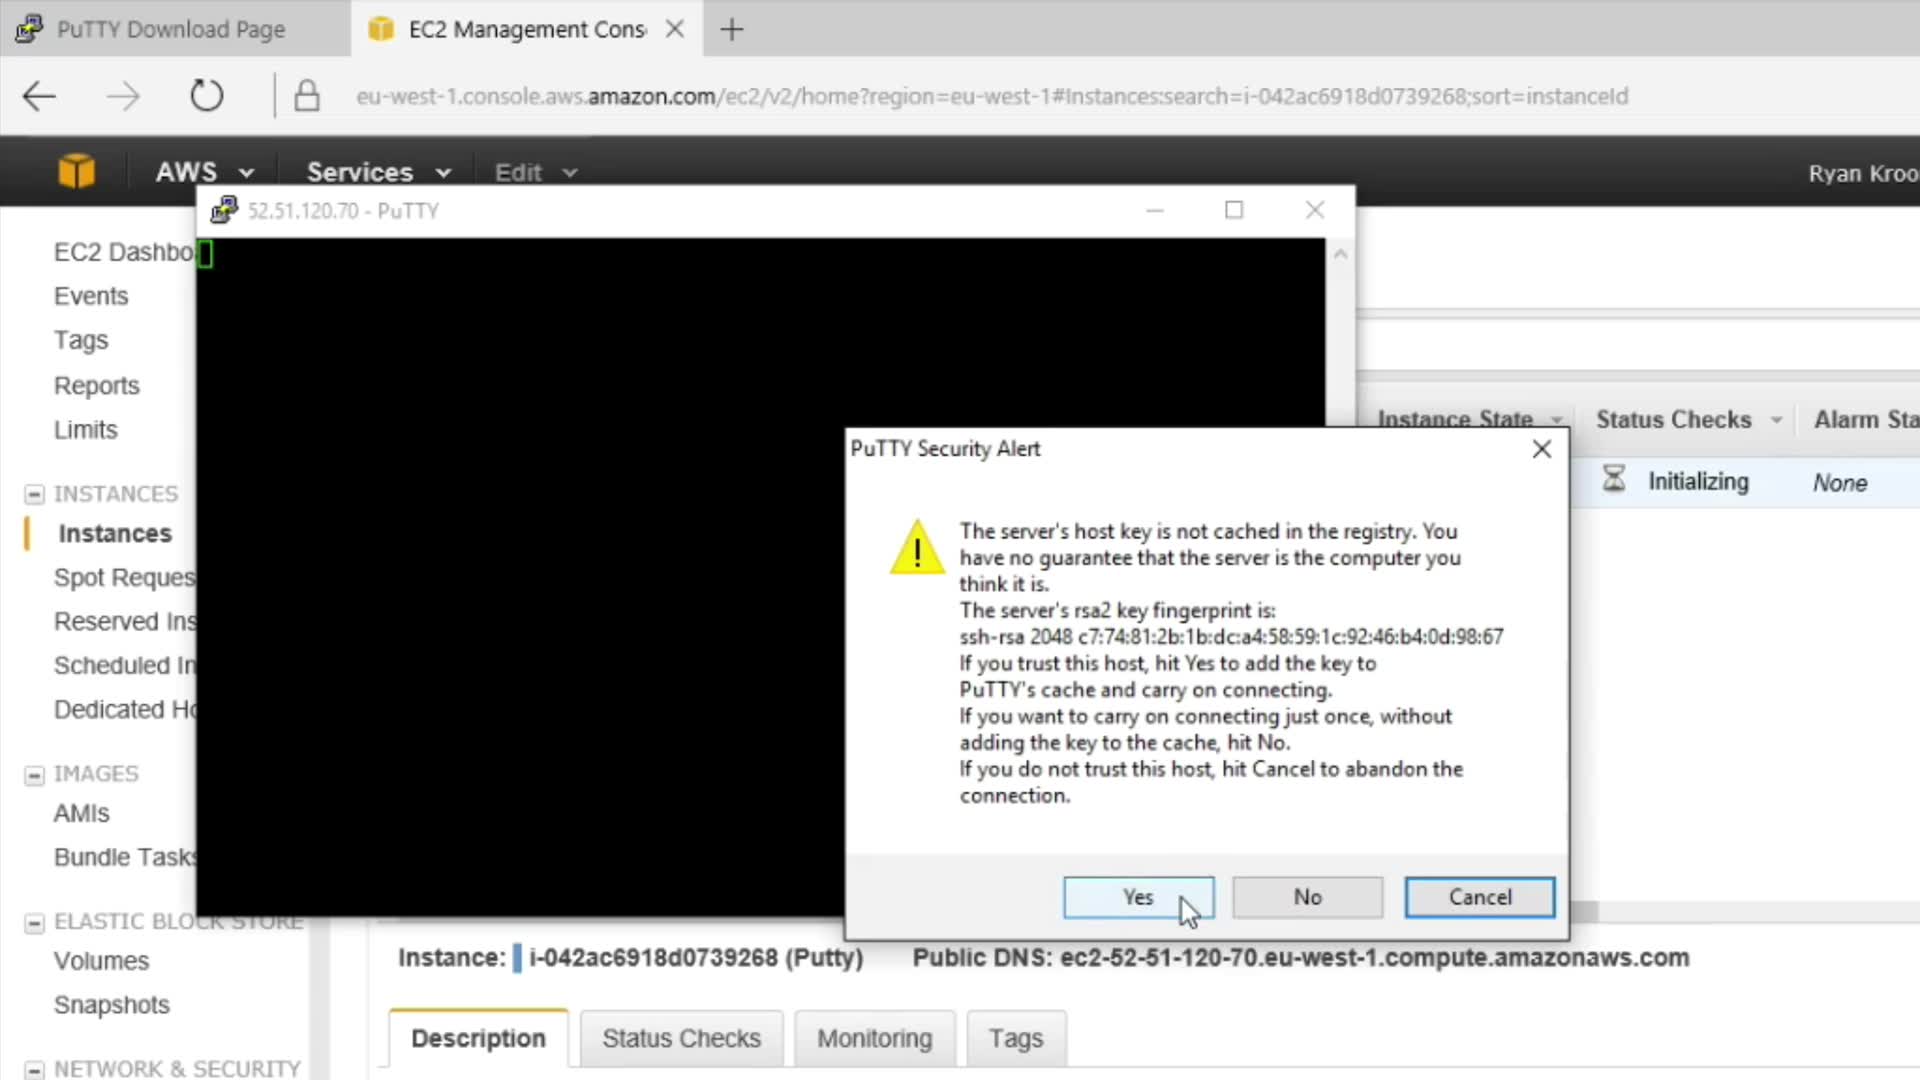Open Volumes in the sidebar
The width and height of the screenshot is (1920, 1080).
tap(101, 961)
